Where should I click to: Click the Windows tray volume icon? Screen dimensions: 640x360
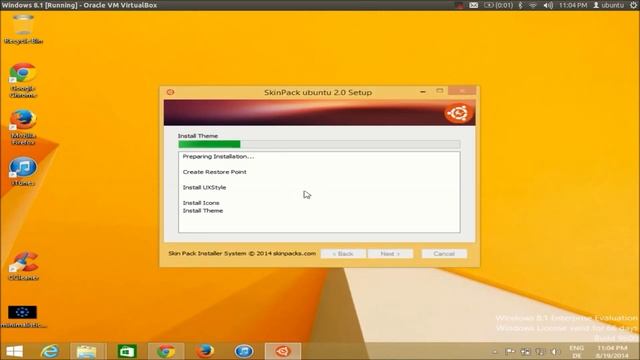(x=555, y=351)
